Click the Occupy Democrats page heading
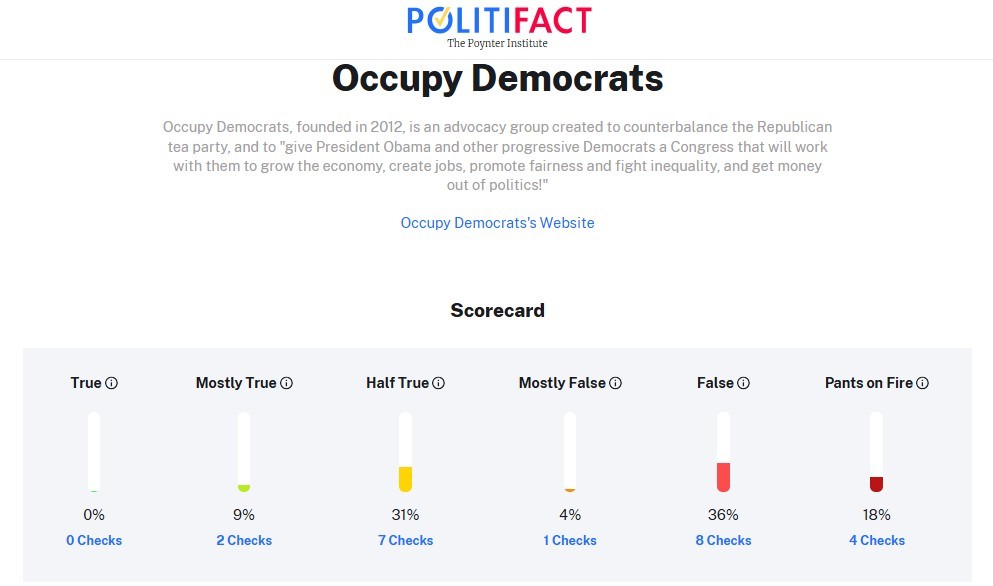993x586 pixels. tap(498, 79)
